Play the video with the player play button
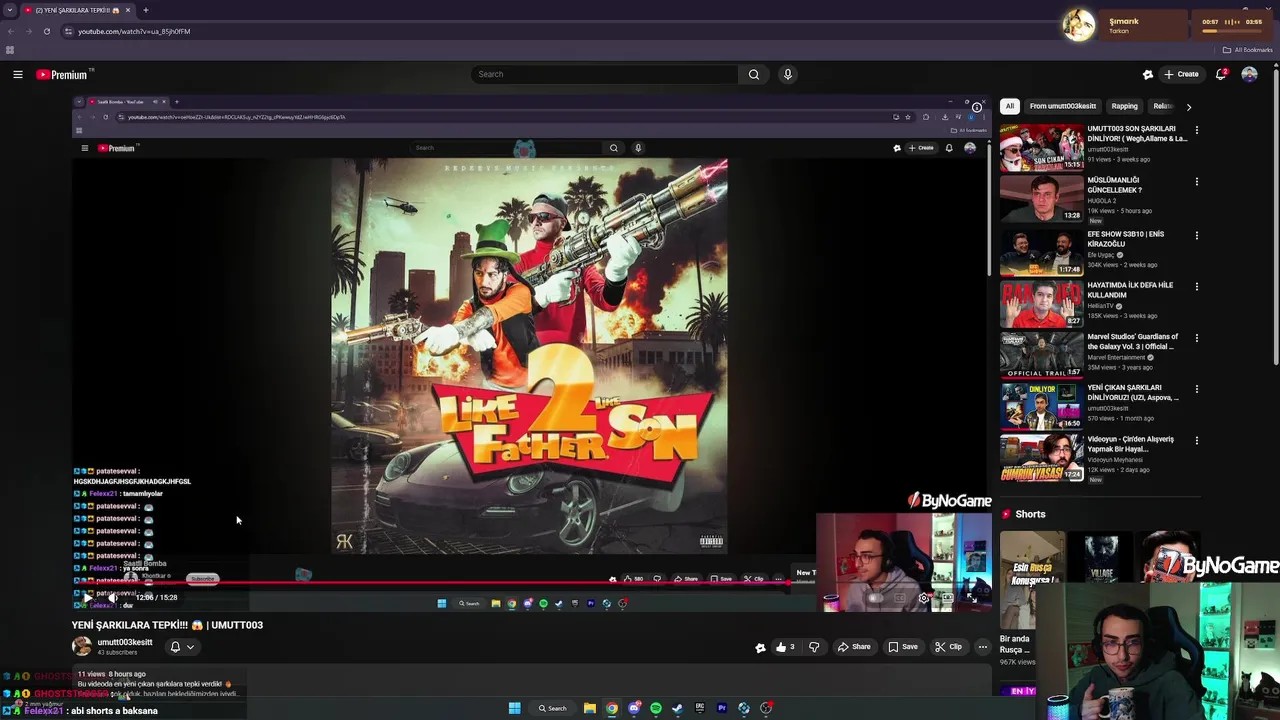1280x720 pixels. tap(87, 597)
